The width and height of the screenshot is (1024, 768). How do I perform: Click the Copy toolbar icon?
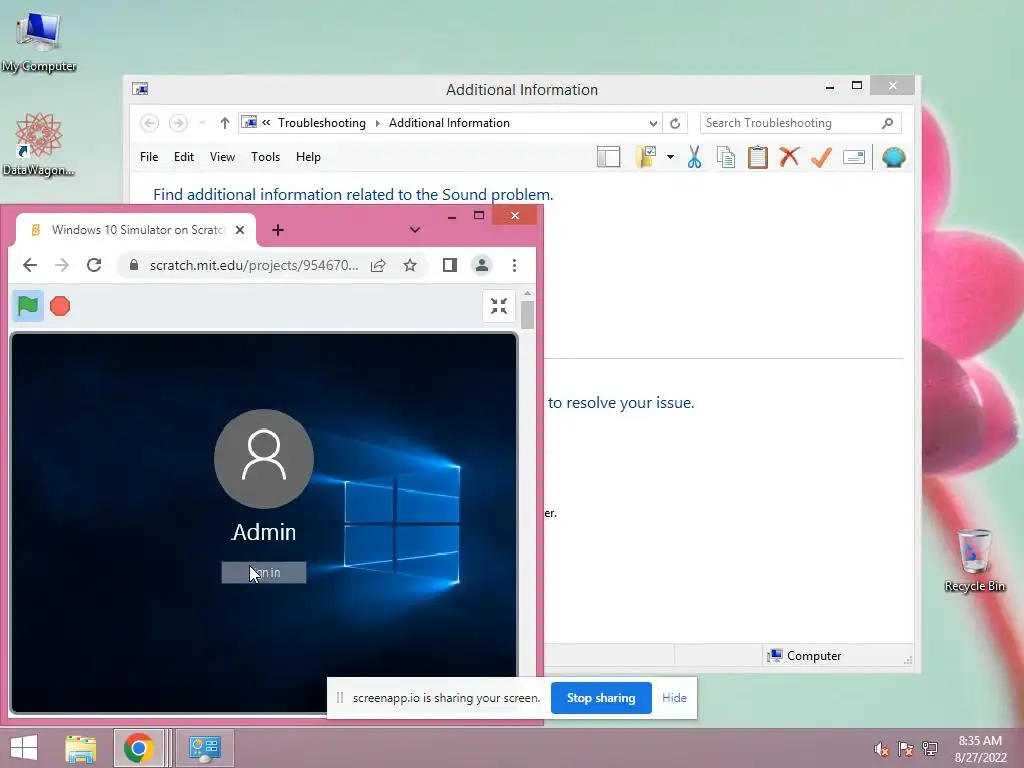726,157
